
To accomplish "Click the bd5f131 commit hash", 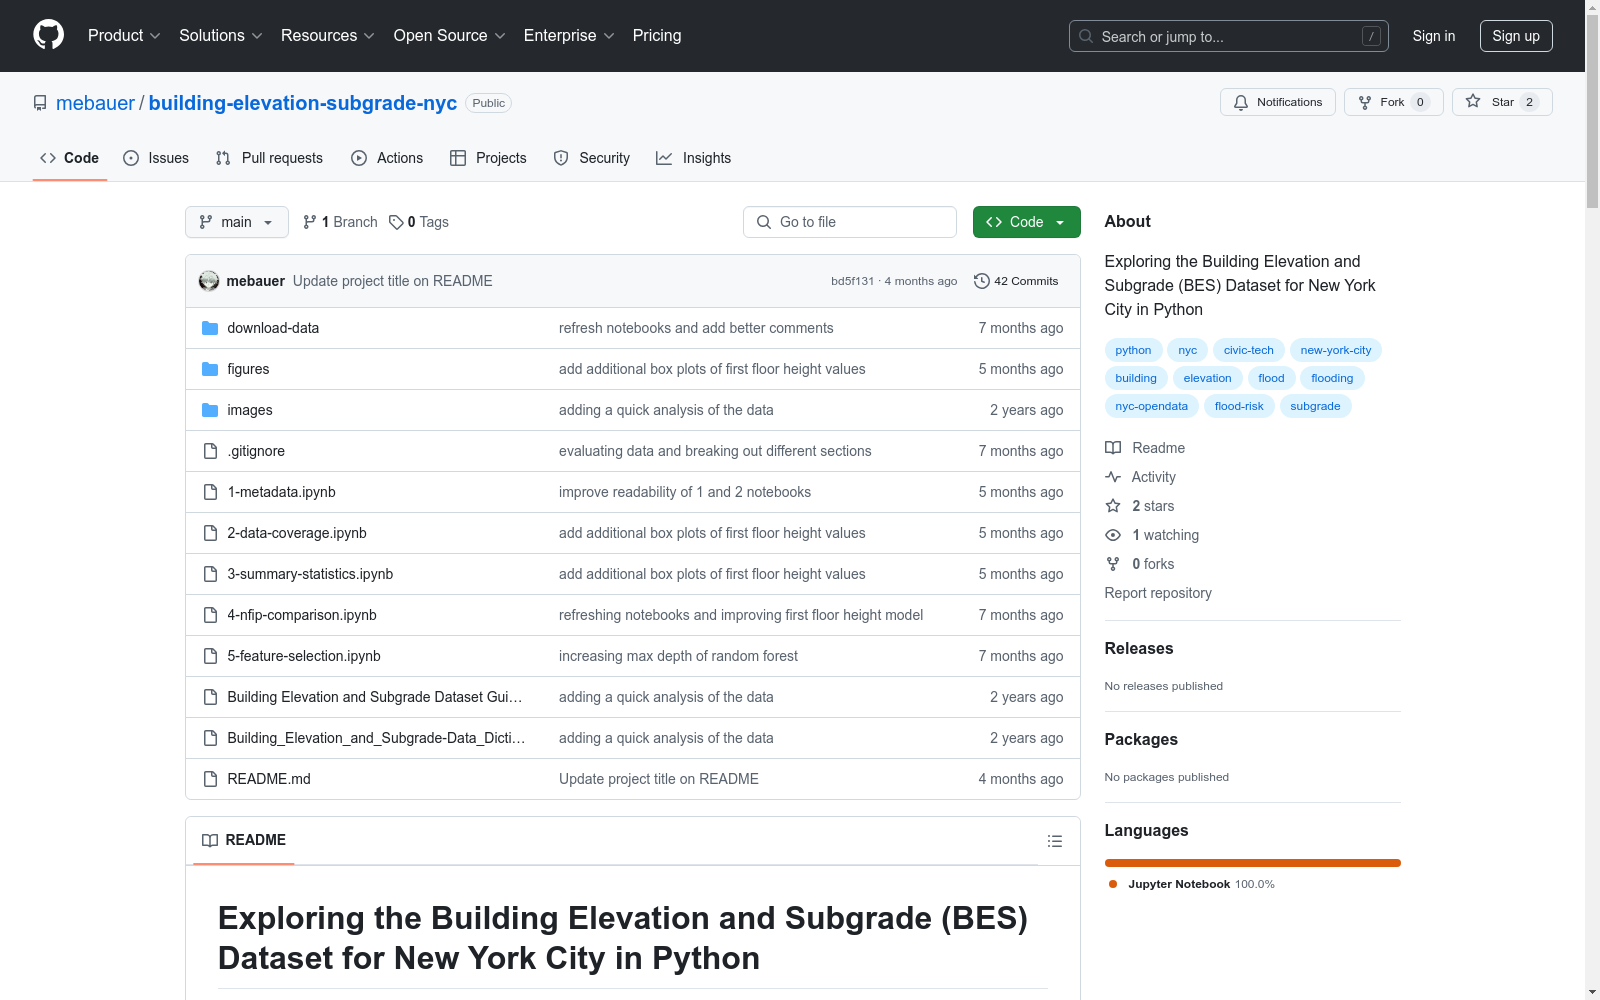I will [852, 281].
